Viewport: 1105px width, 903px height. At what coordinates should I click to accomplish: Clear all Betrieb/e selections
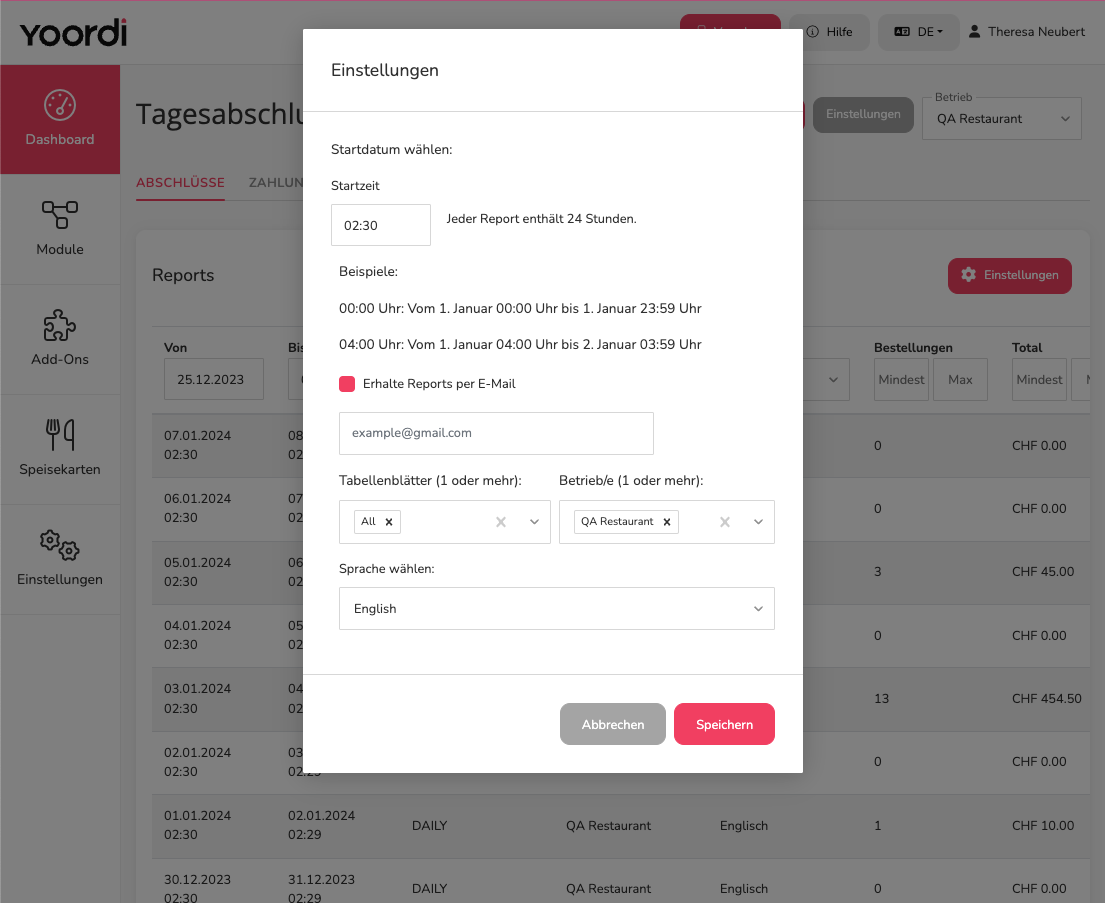(724, 522)
